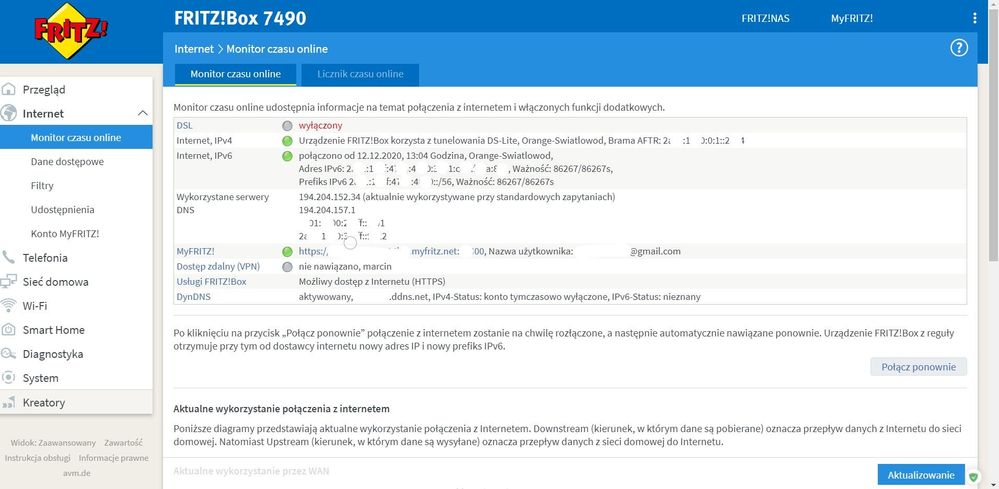
Task: Click the Zawartość footer link
Action: [x=123, y=443]
